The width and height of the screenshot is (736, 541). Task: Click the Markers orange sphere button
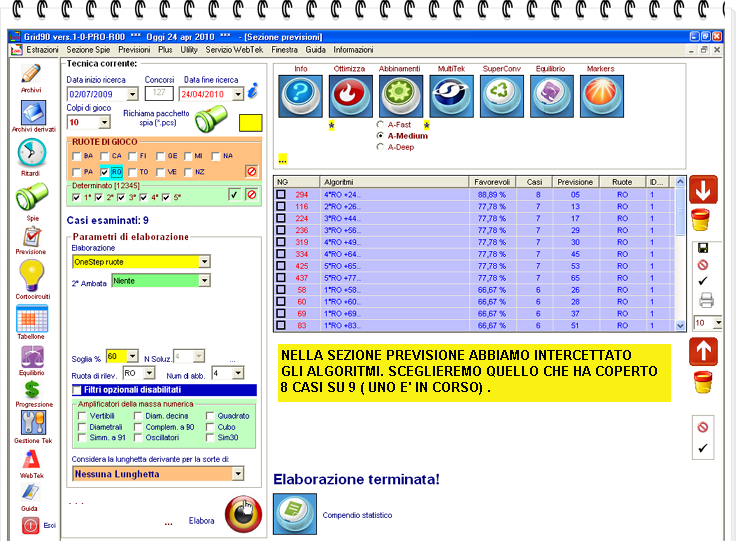tap(602, 96)
